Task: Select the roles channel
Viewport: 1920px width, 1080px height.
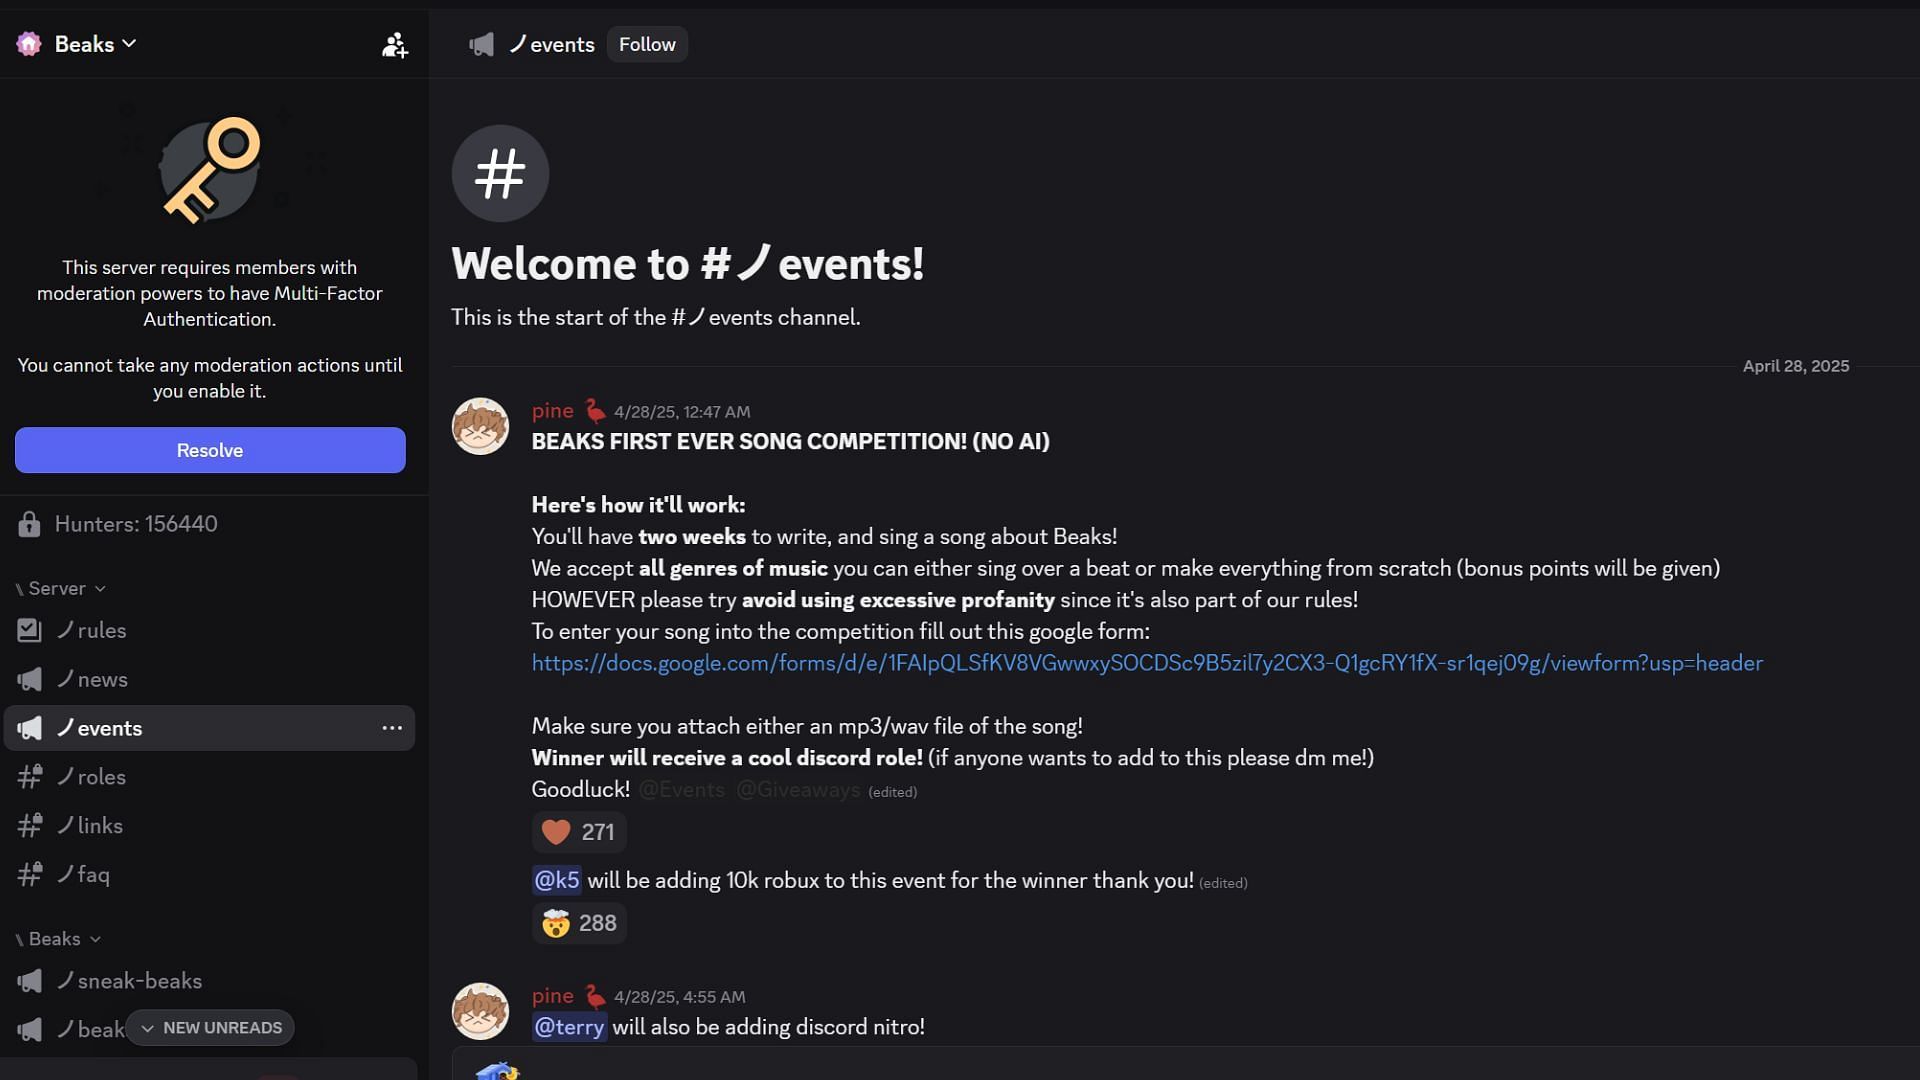Action: point(209,777)
